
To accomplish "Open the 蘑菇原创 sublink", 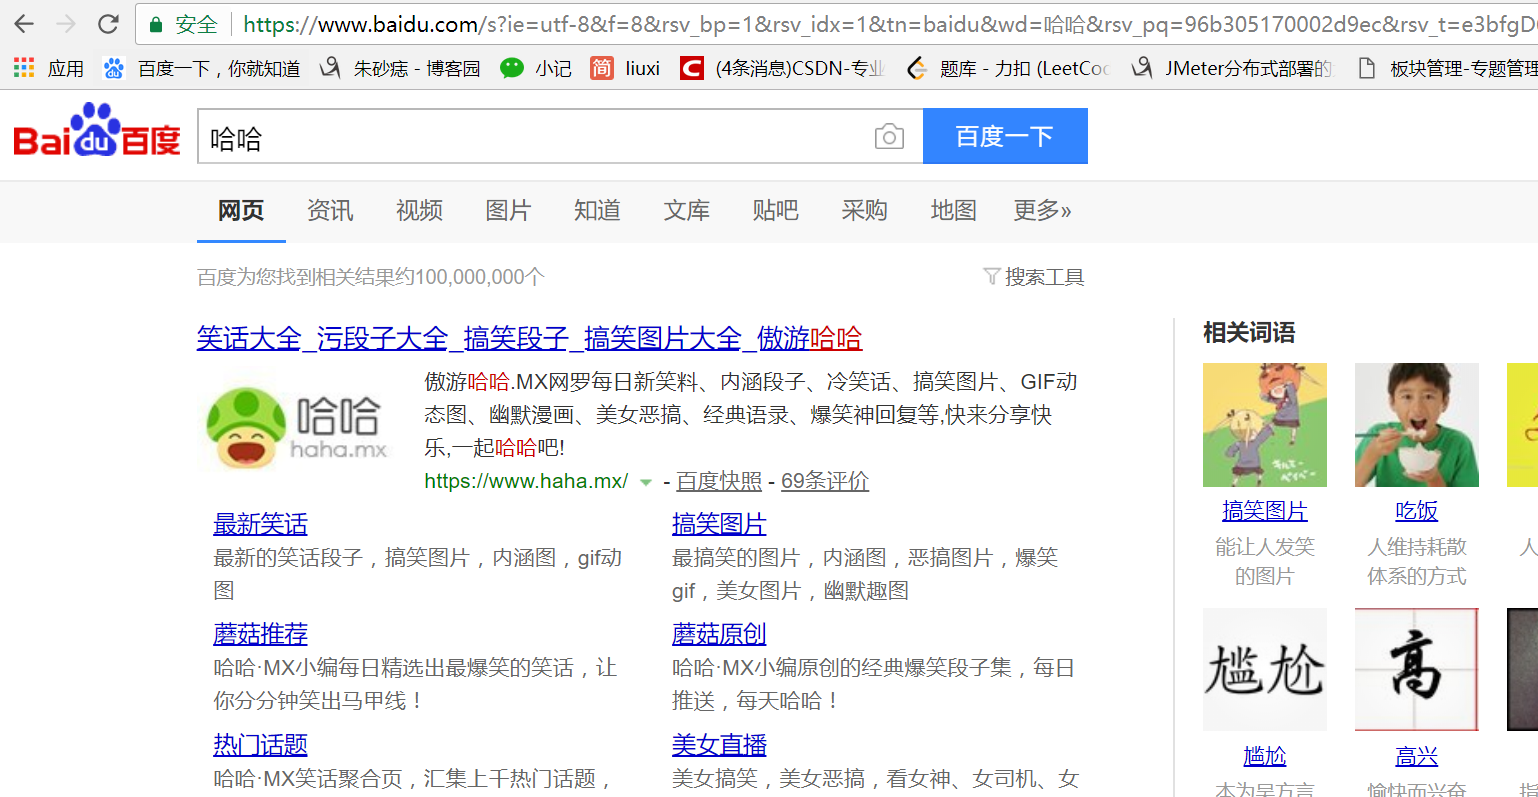I will (x=719, y=634).
